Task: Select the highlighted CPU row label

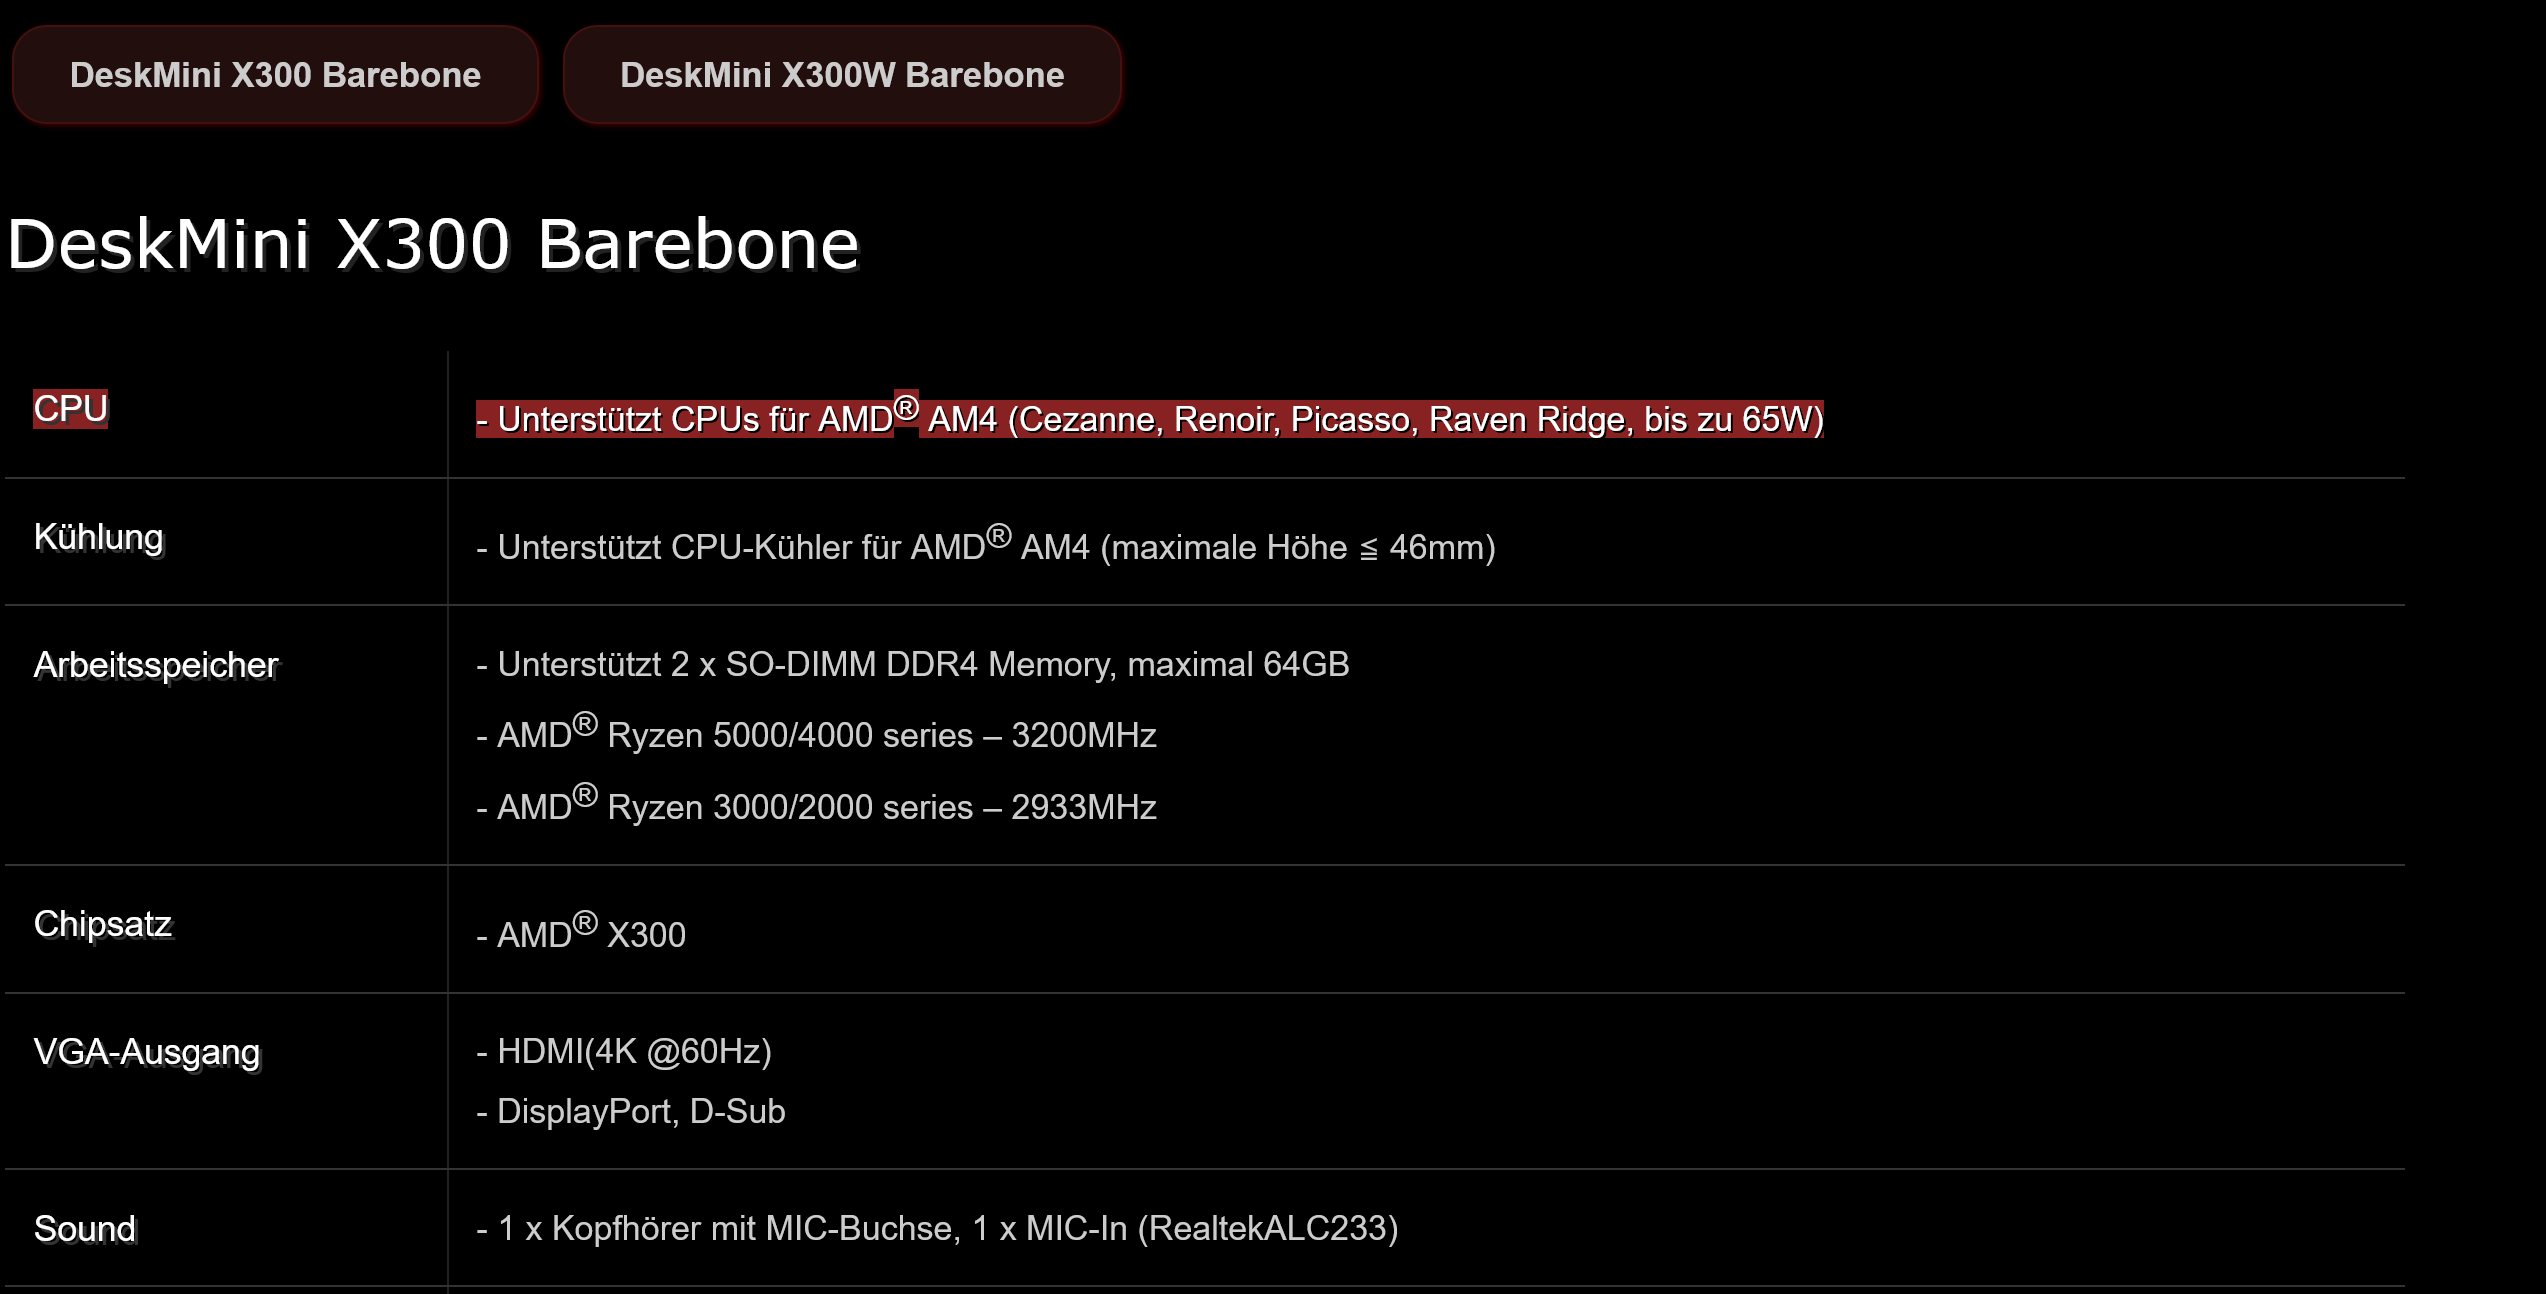Action: pos(70,408)
